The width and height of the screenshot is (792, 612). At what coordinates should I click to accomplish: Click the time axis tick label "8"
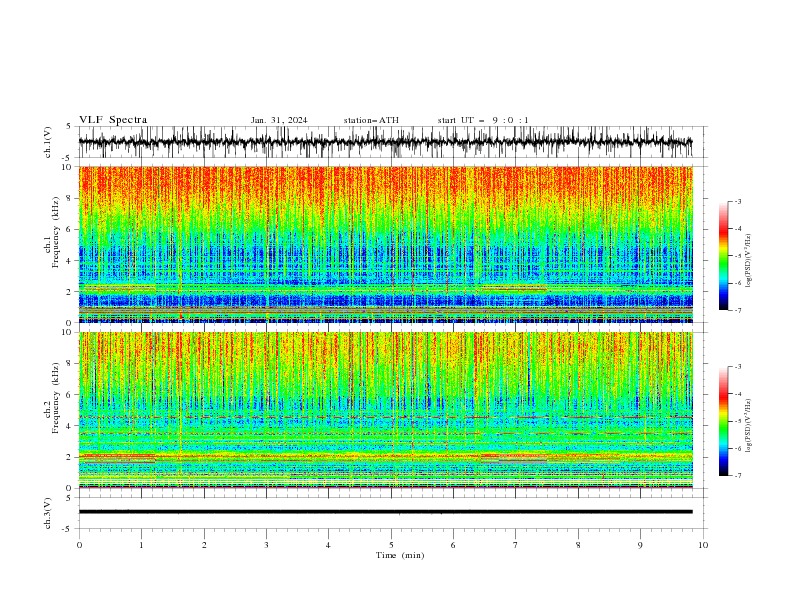[x=578, y=545]
